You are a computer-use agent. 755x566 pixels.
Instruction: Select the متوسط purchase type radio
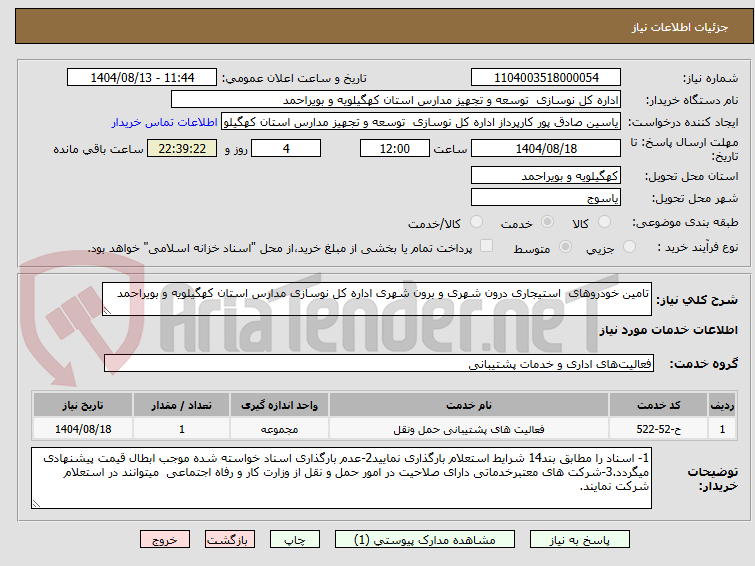point(565,247)
